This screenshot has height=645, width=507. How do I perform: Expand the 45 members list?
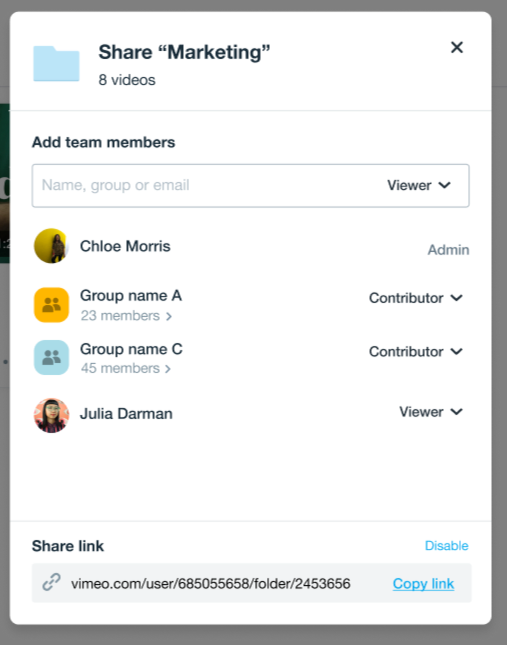click(x=126, y=368)
